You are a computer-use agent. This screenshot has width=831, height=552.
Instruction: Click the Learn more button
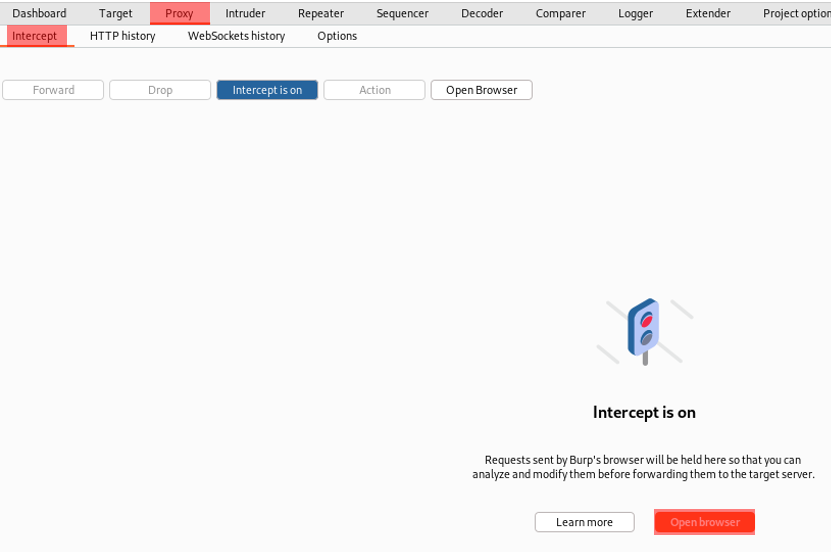[x=585, y=522]
